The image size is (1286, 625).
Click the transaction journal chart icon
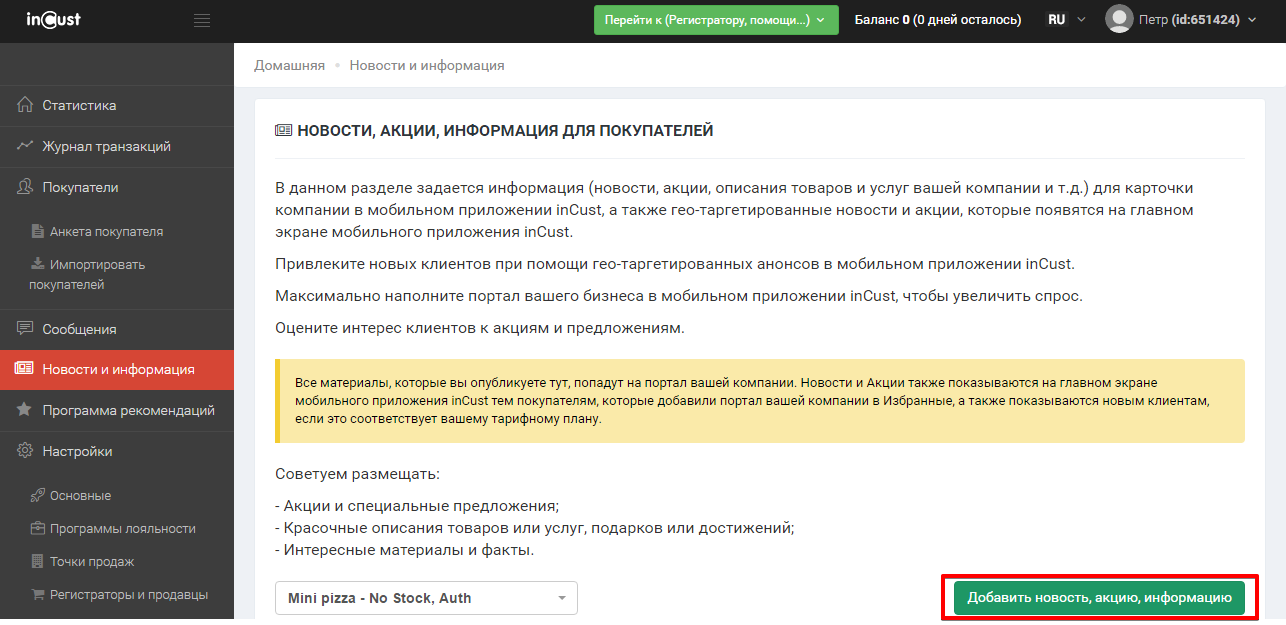pyautogui.click(x=25, y=146)
